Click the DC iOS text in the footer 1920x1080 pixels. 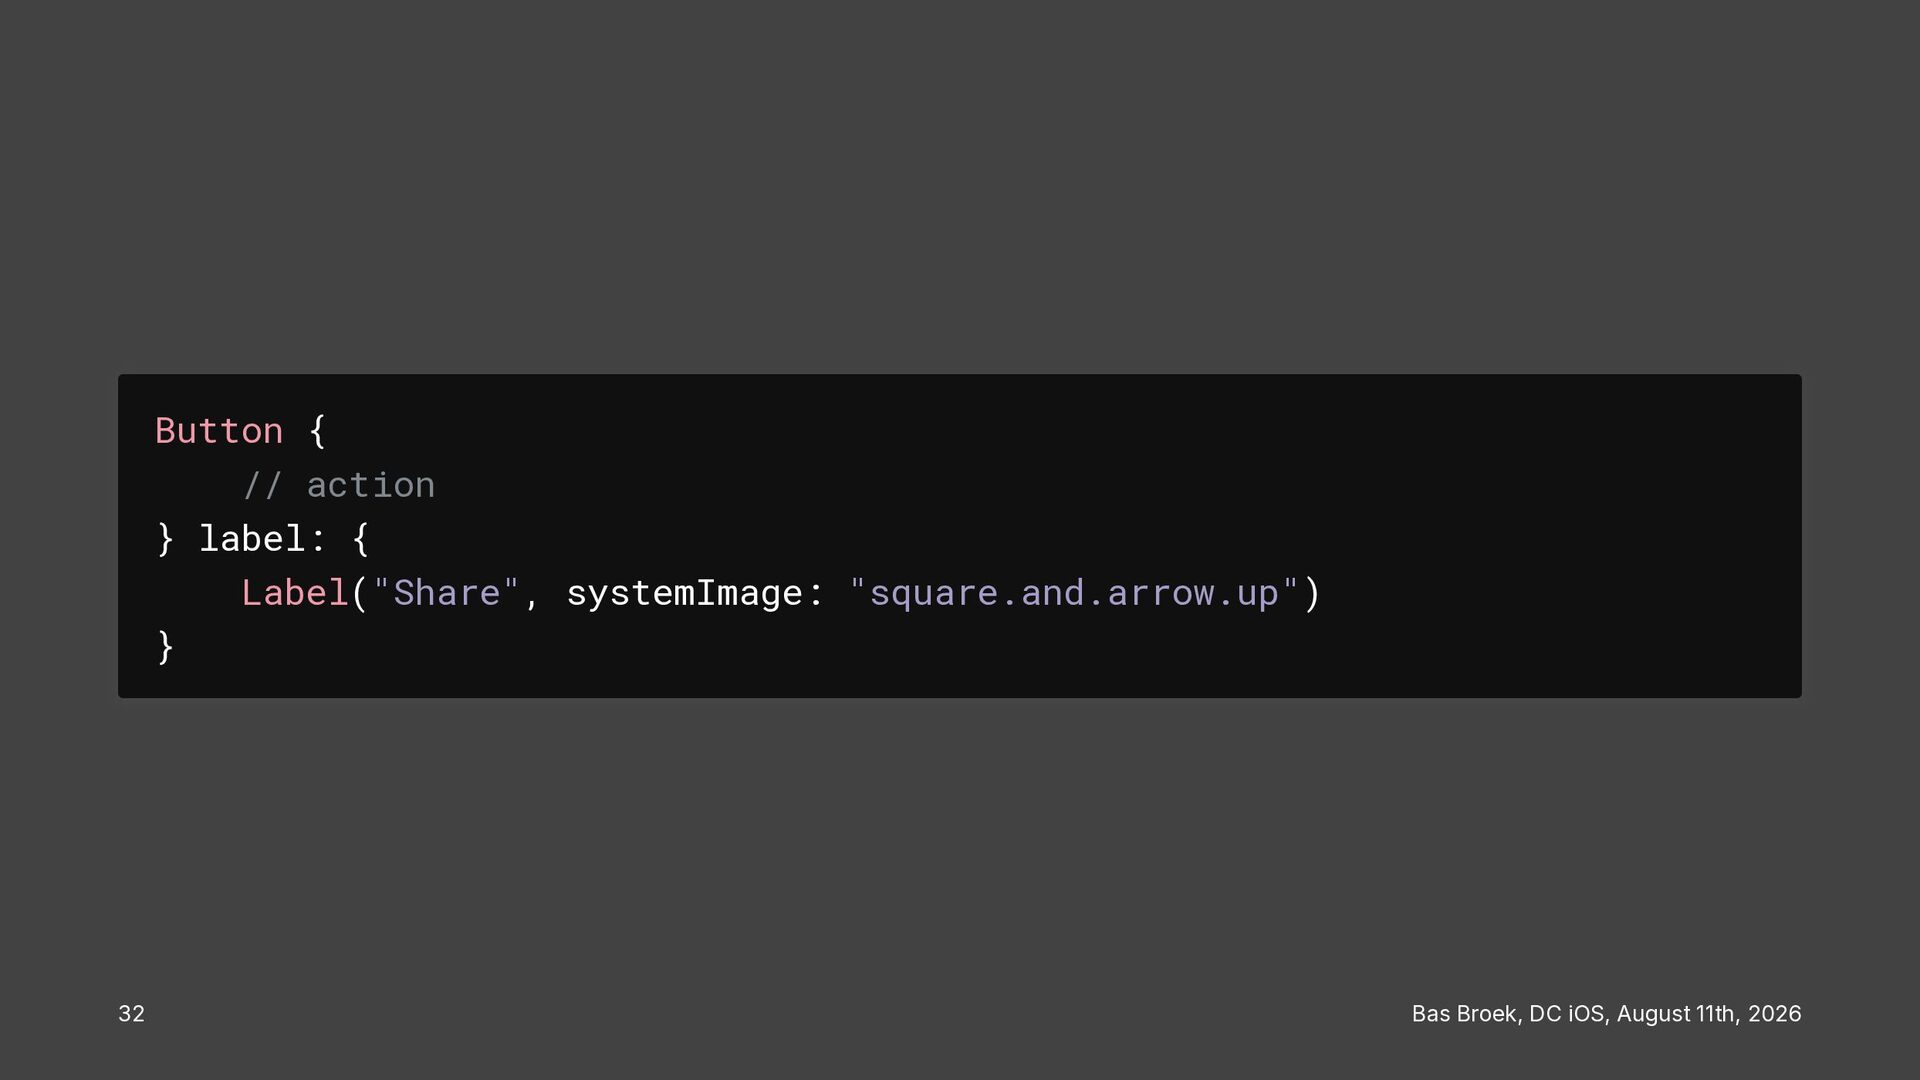tap(1567, 1014)
